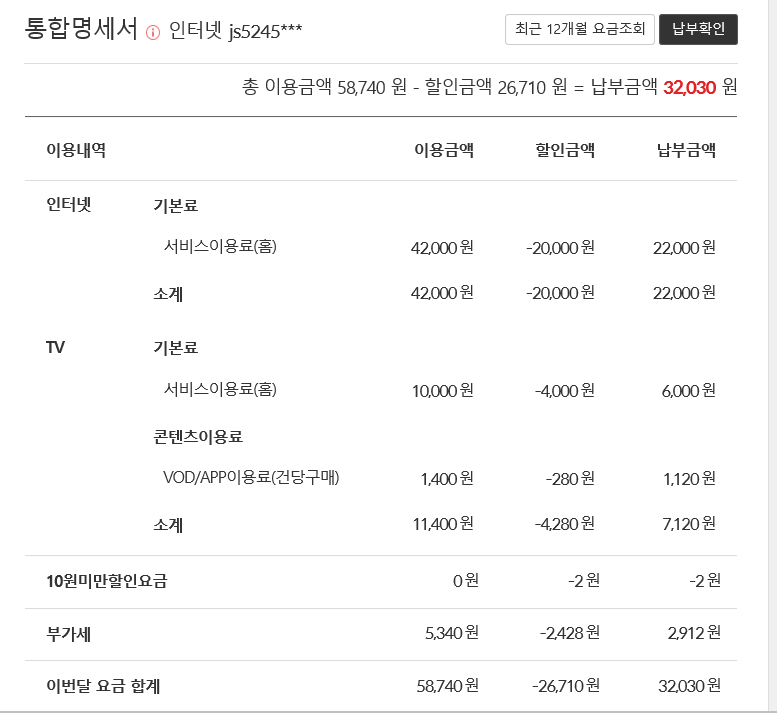Click the 통합명세서 heading

tap(81, 30)
